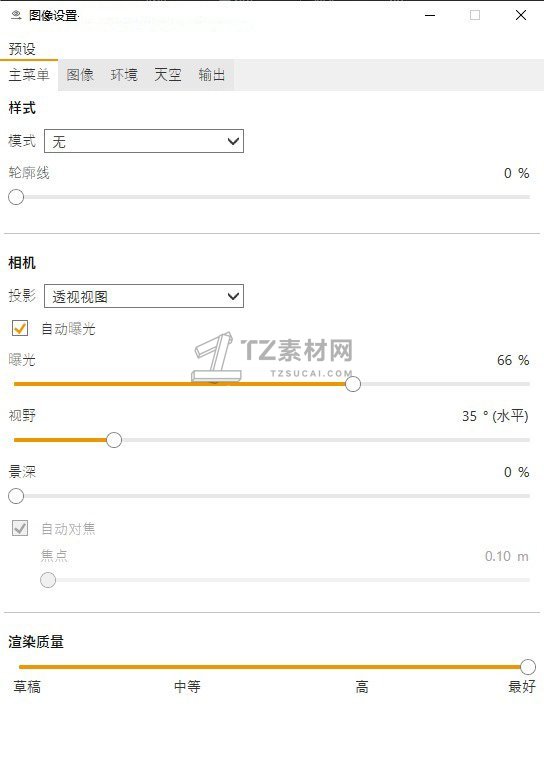Viewport: 544px width, 772px height.
Task: Click the arrow on 透视视图 combo box
Action: [233, 296]
